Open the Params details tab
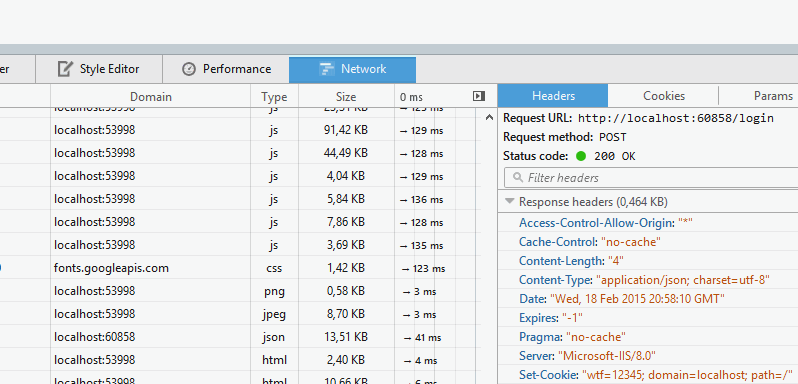This screenshot has height=384, width=798. click(x=773, y=96)
